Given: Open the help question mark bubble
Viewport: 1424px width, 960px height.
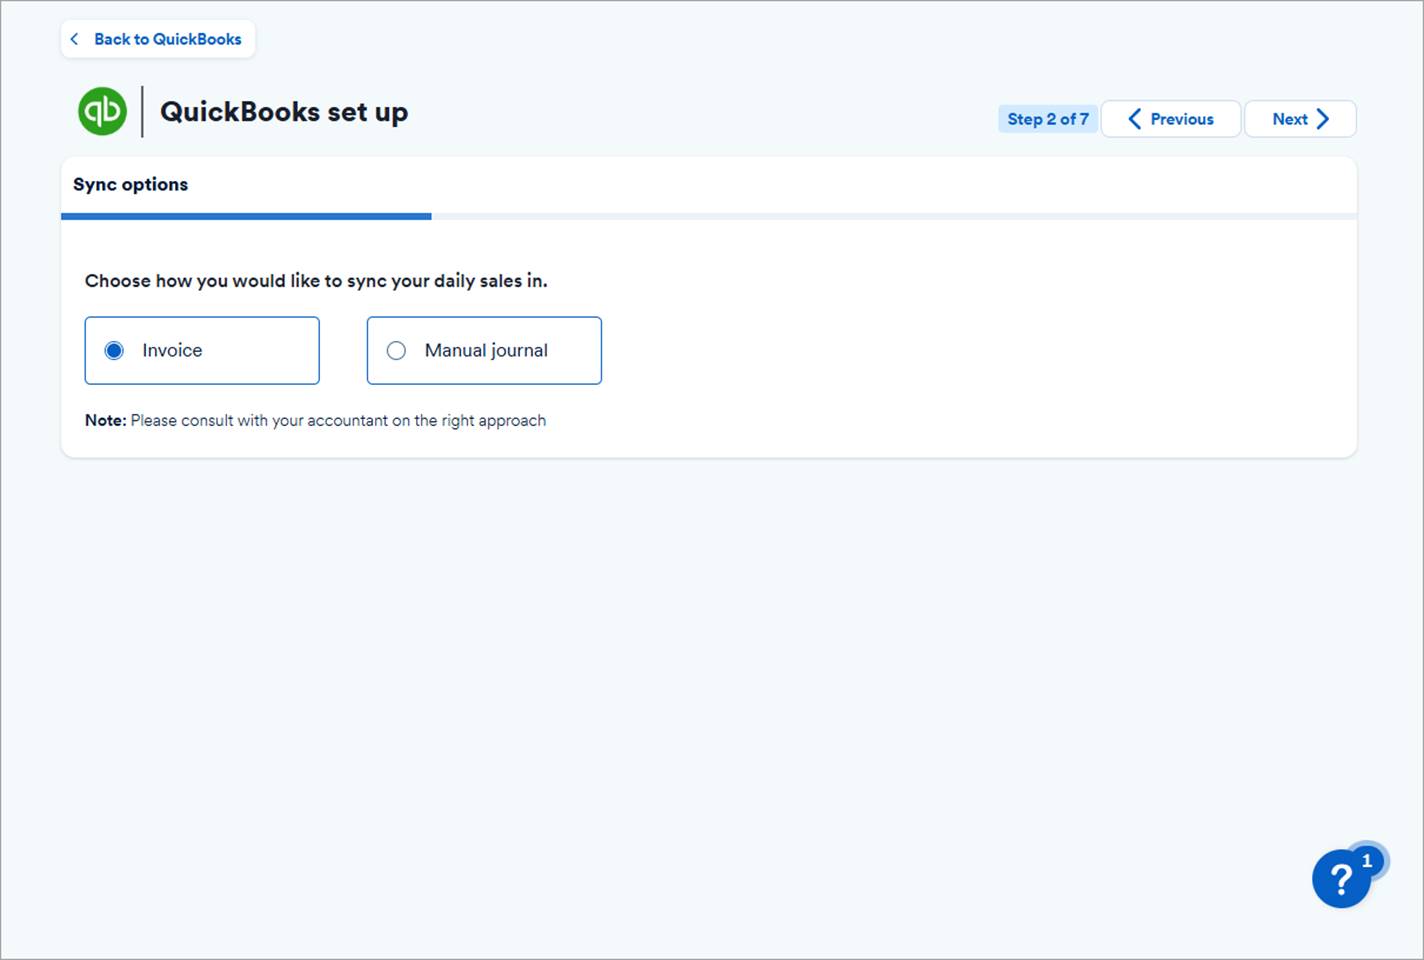Looking at the screenshot, I should tap(1340, 880).
